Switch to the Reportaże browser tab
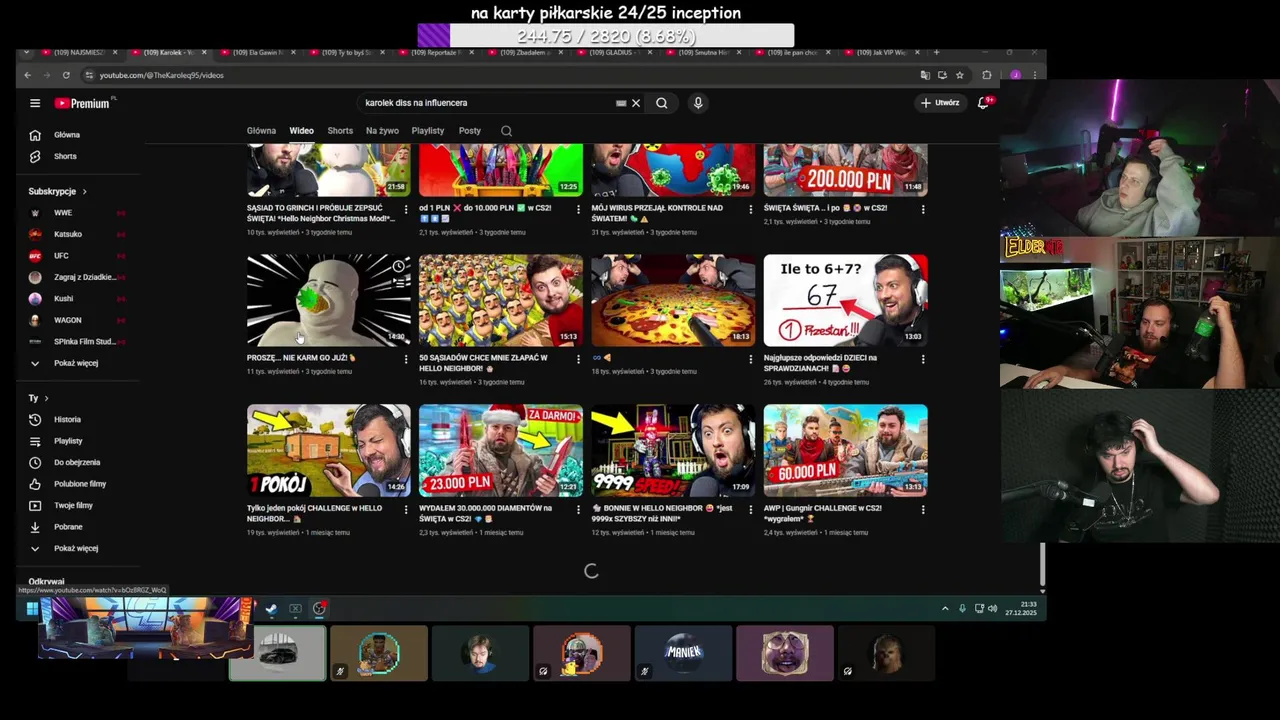This screenshot has height=720, width=1280. point(436,52)
